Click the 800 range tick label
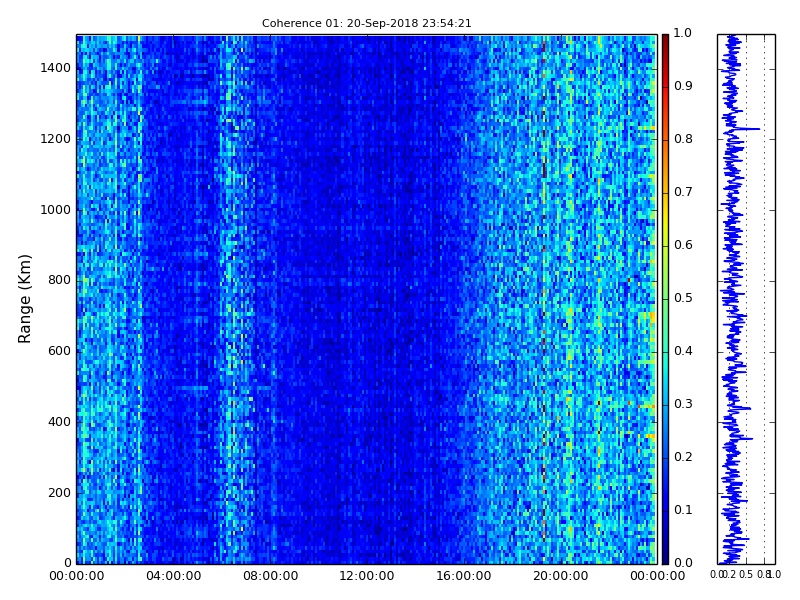Image resolution: width=800 pixels, height=600 pixels. tap(59, 280)
